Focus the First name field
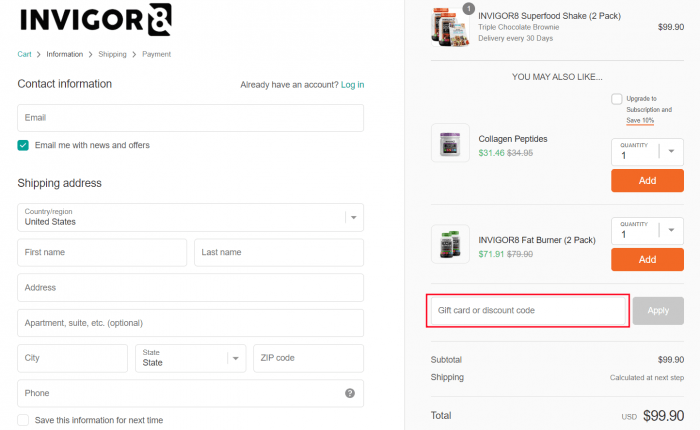The height and width of the screenshot is (430, 700). (x=102, y=252)
